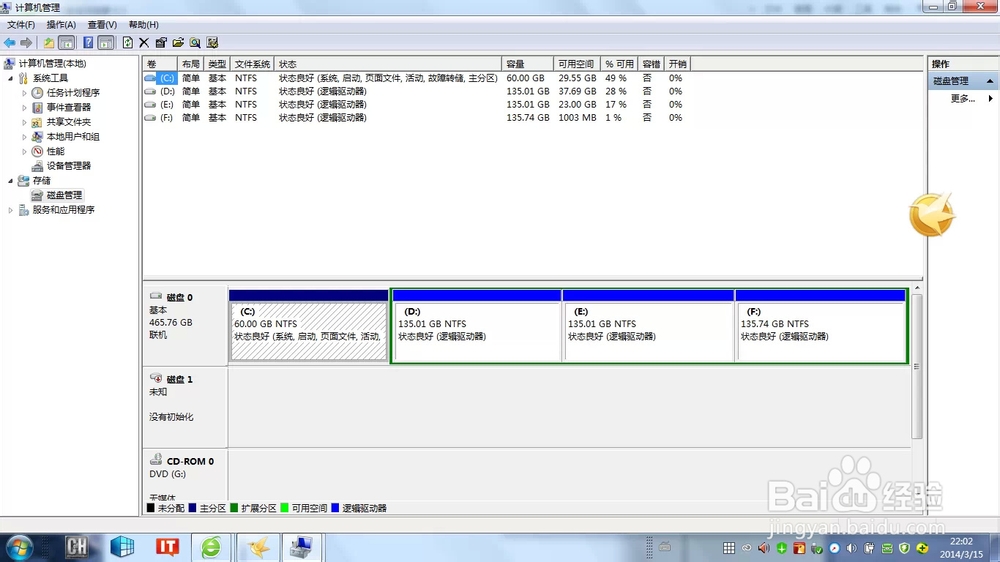Open the 帮助(H) menu
This screenshot has width=1000, height=562.
(143, 24)
